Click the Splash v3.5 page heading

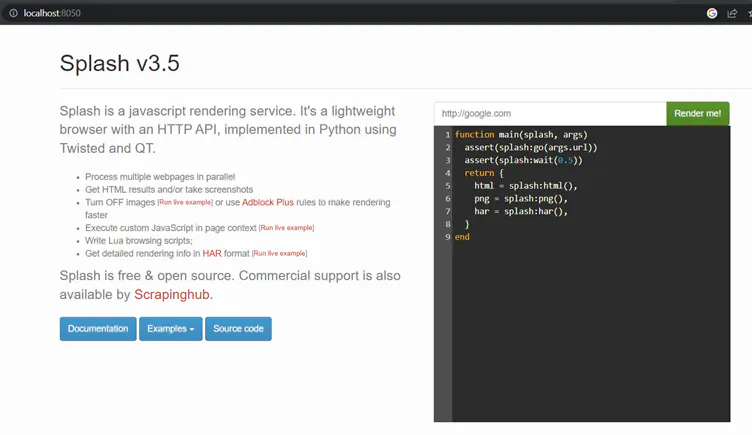[x=119, y=63]
